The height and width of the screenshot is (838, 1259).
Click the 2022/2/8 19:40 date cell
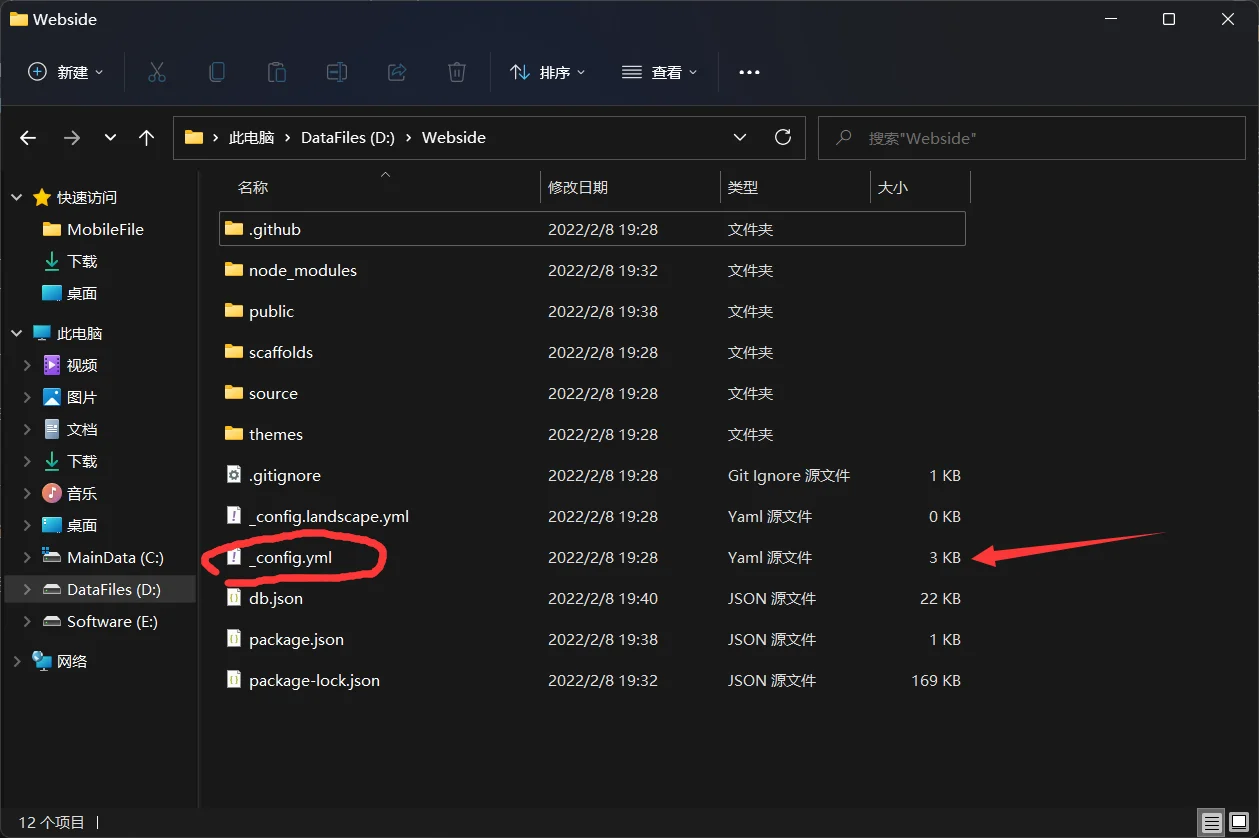click(603, 598)
